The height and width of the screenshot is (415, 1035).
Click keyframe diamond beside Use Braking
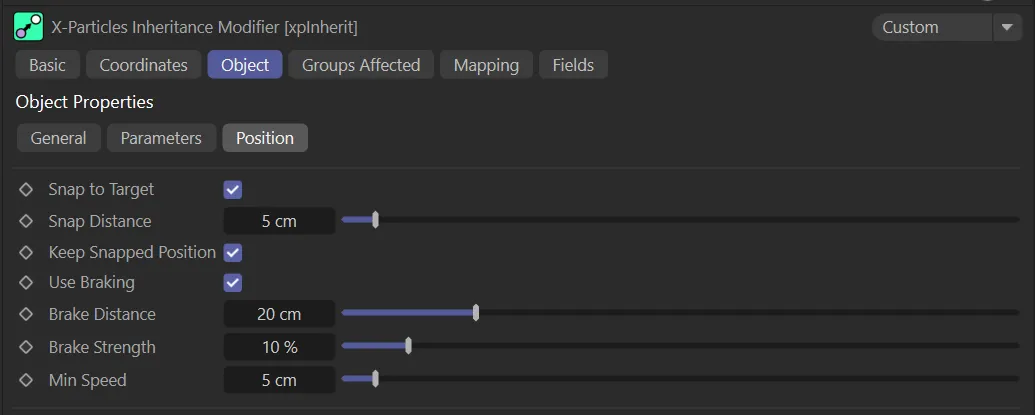(x=26, y=282)
